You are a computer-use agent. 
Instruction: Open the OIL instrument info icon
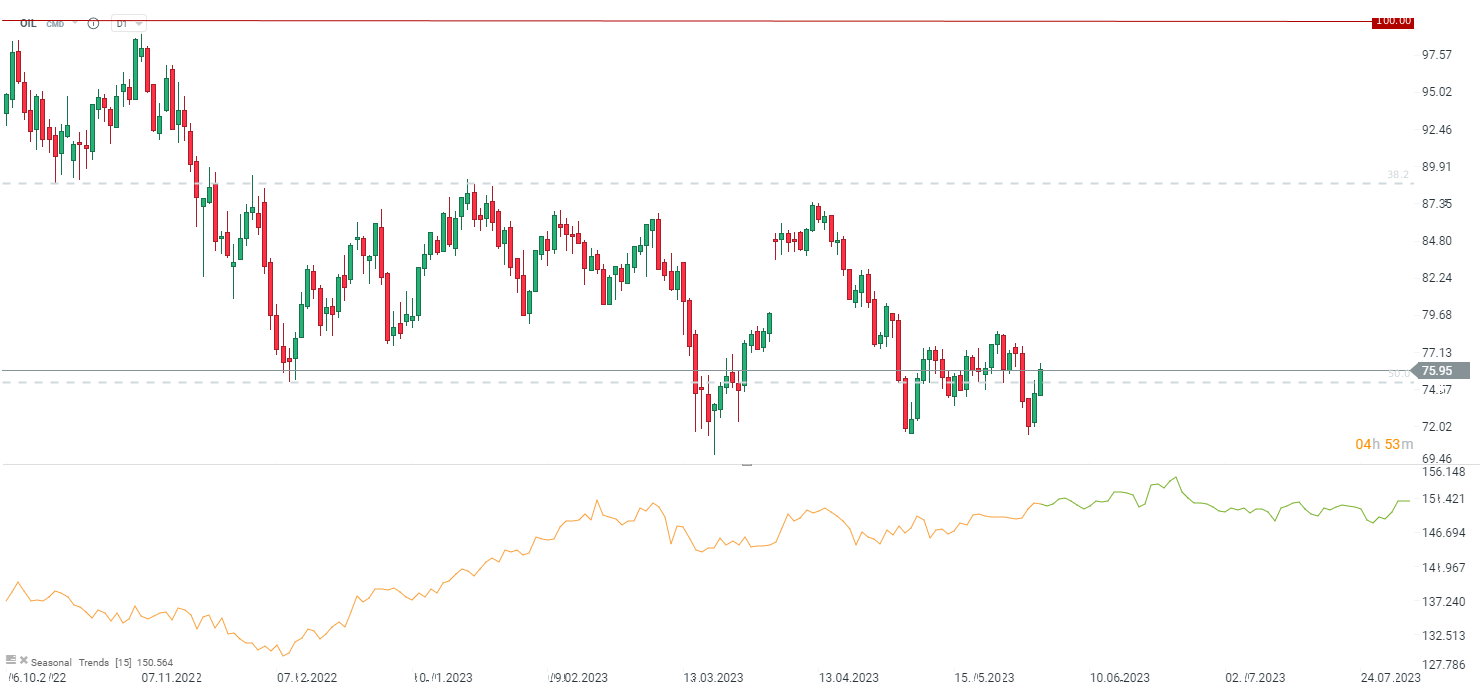pos(93,23)
